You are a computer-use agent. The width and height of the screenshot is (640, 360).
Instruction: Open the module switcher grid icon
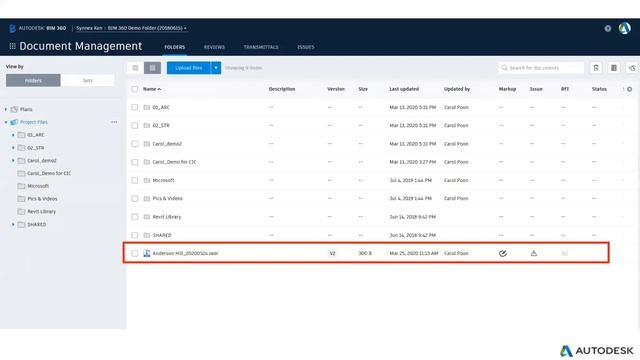[x=13, y=46]
